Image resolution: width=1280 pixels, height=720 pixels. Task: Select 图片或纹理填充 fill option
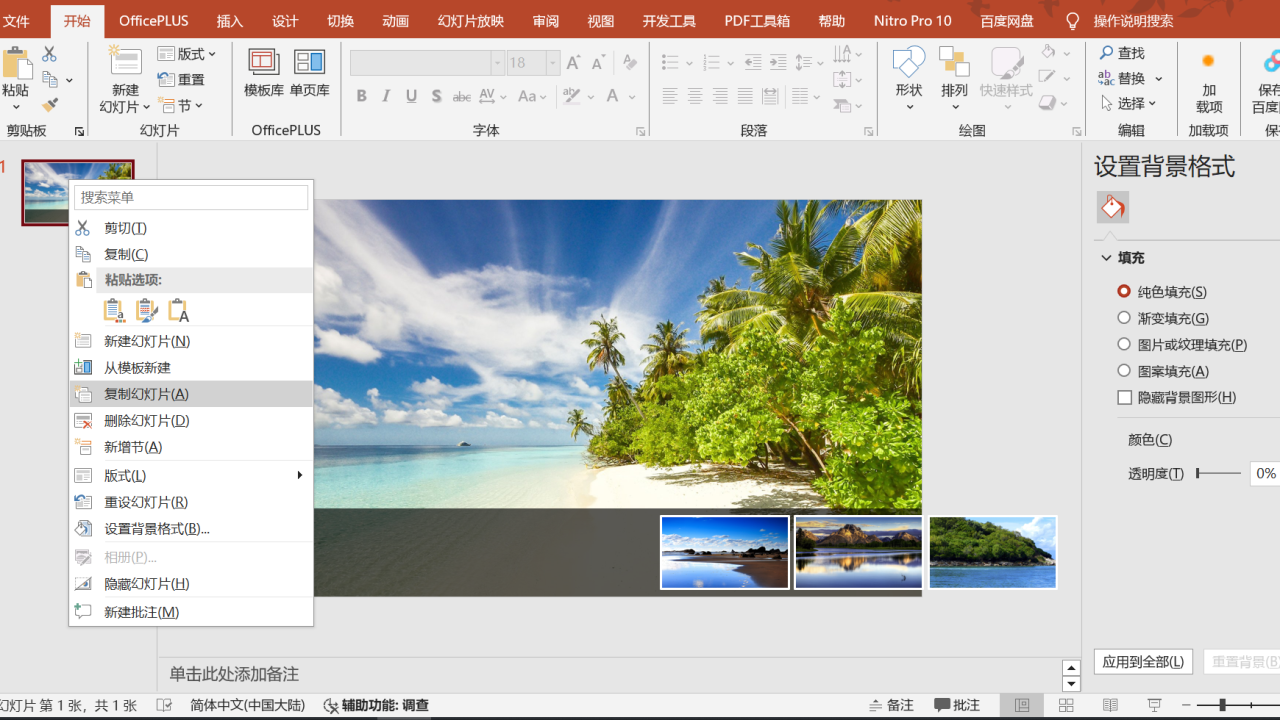click(x=1124, y=344)
